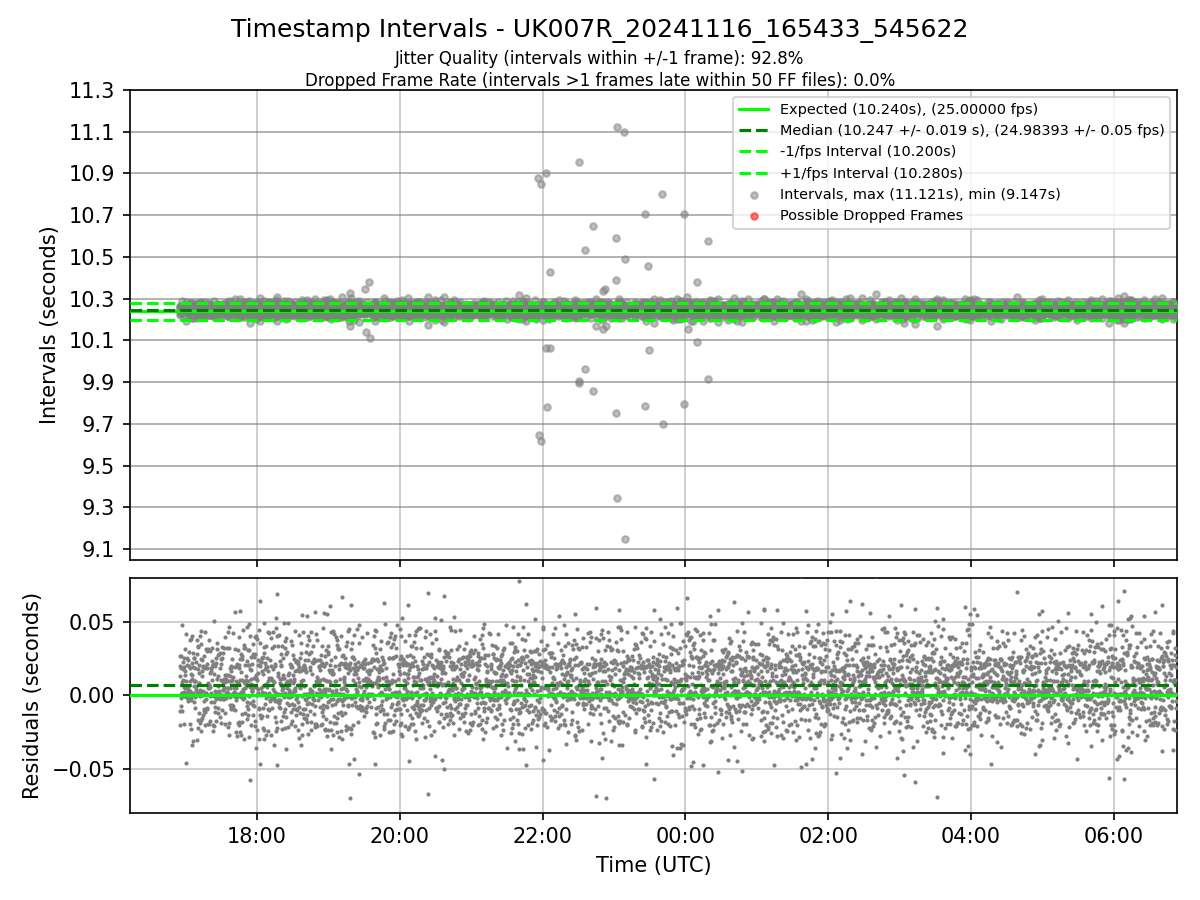
Task: Click the 11.1 tick on intervals axis
Action: [94, 133]
